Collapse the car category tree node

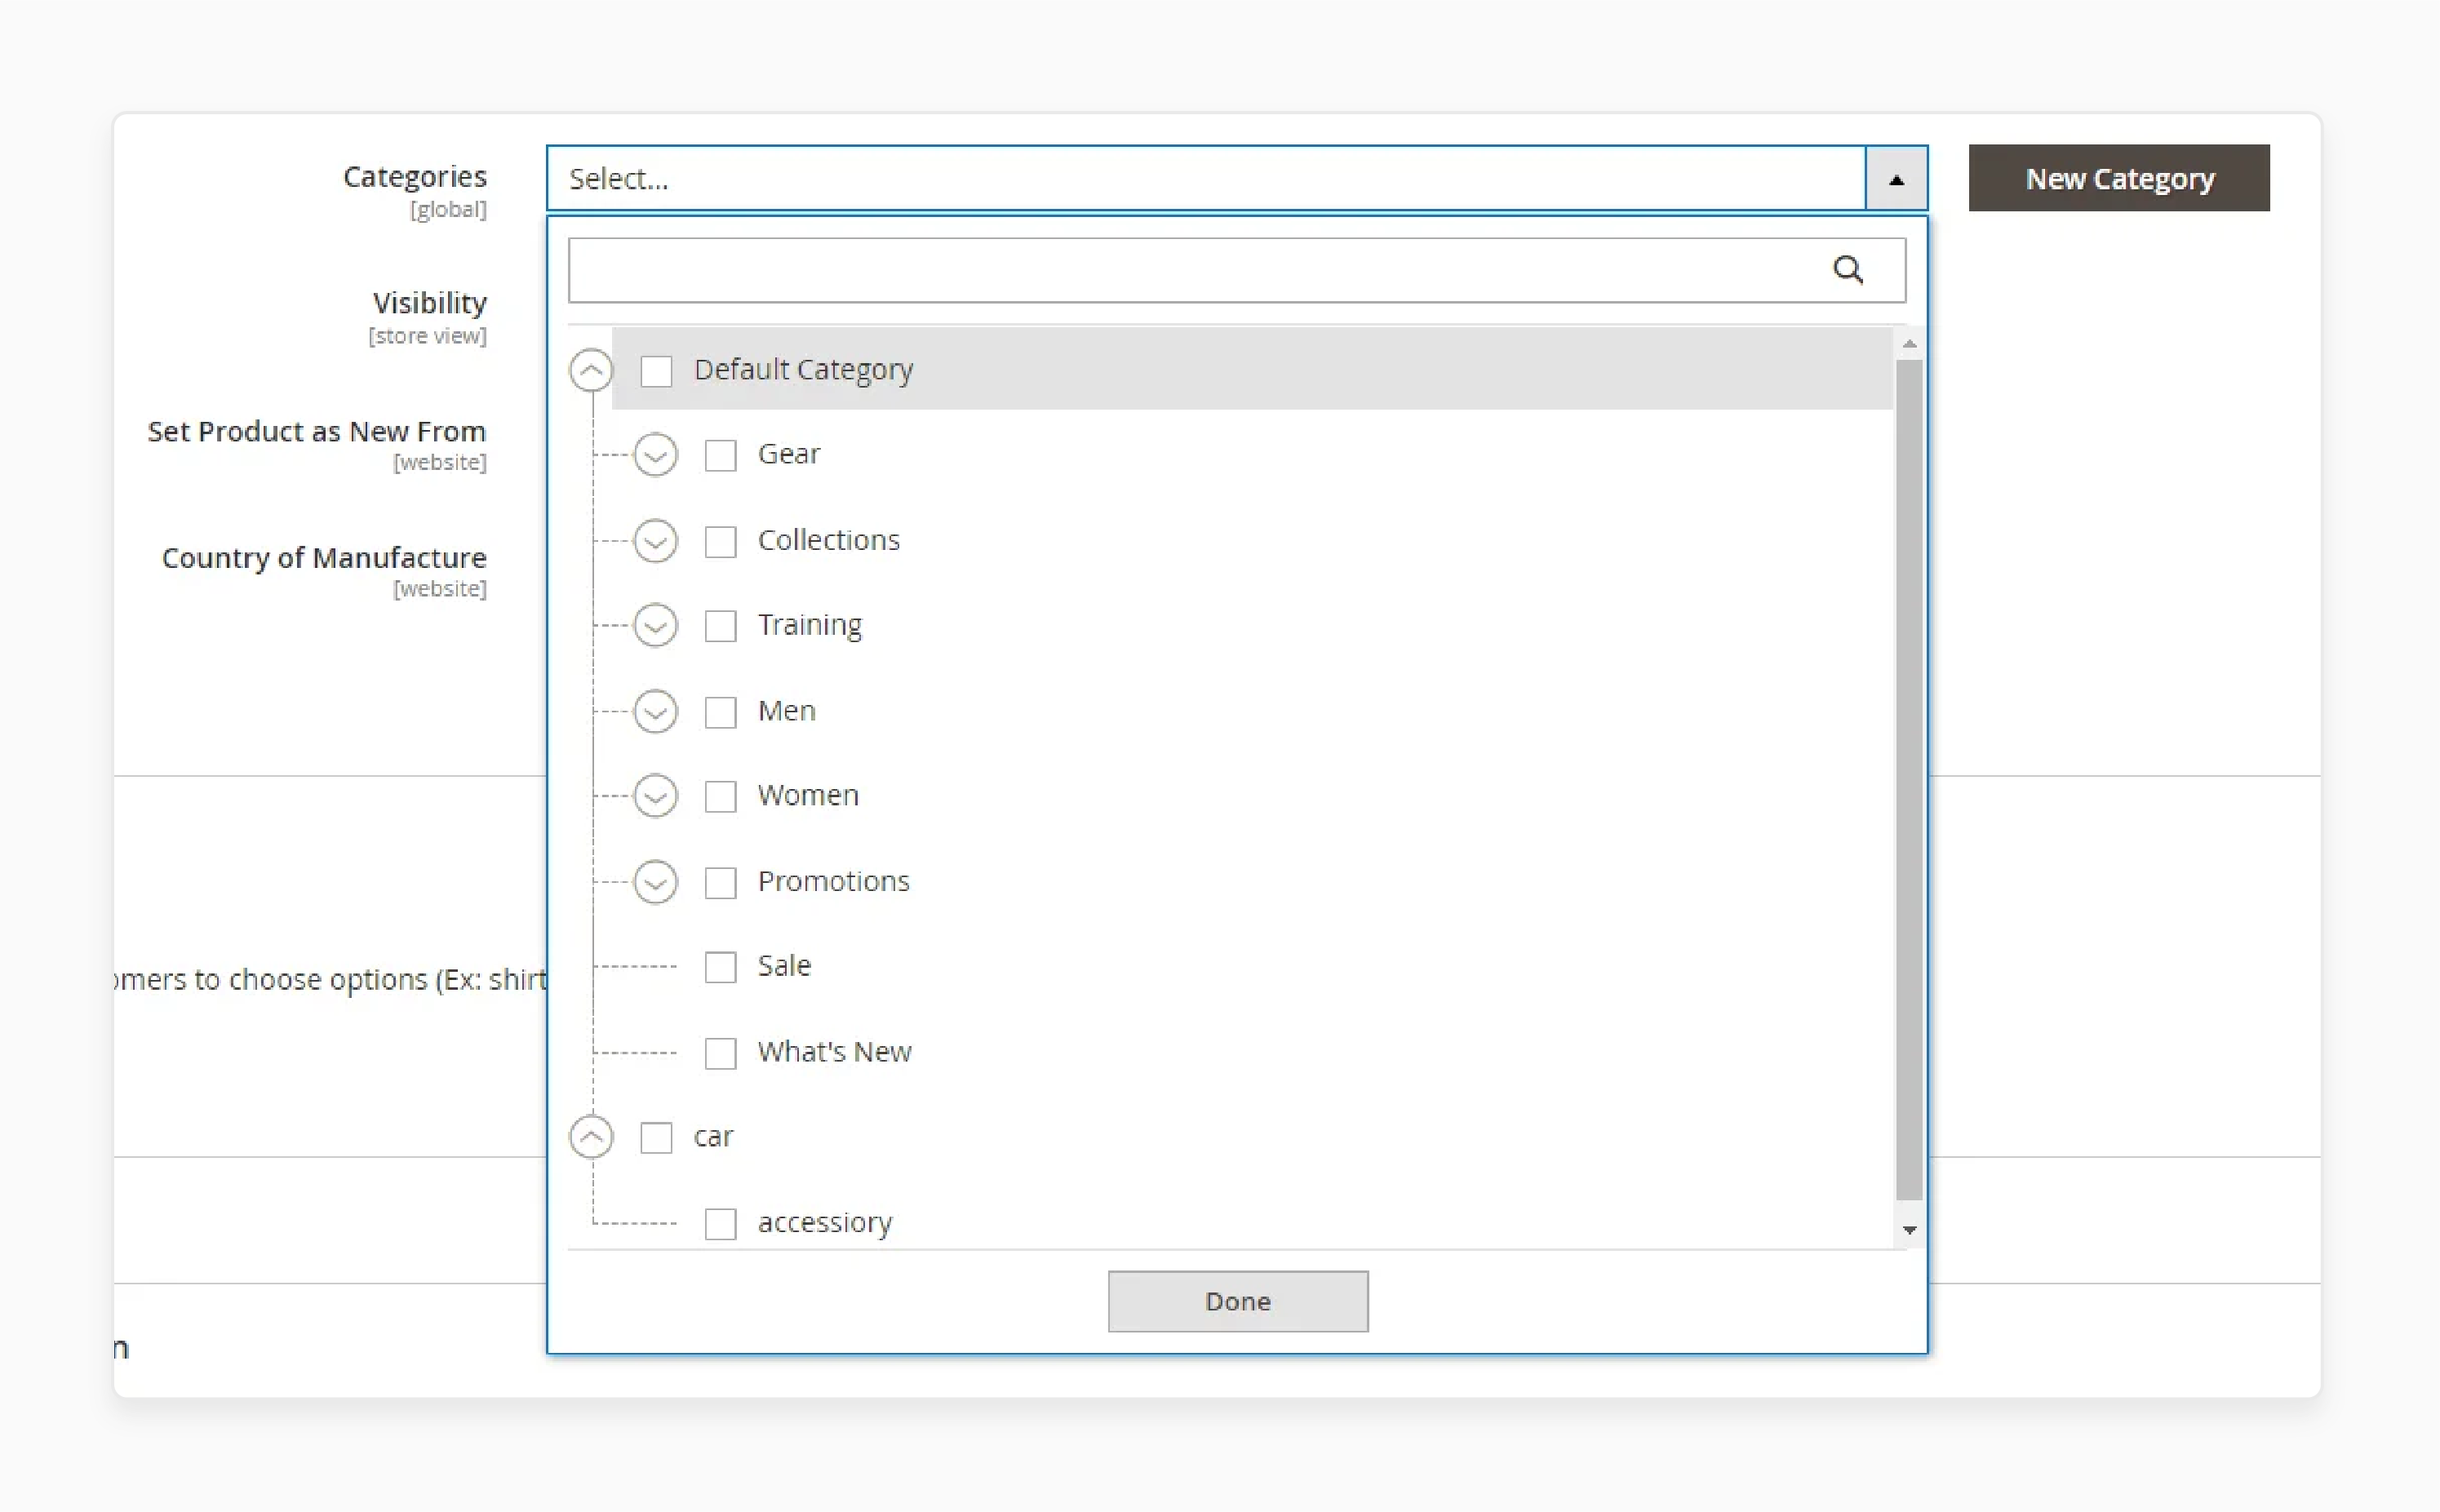[x=591, y=1136]
